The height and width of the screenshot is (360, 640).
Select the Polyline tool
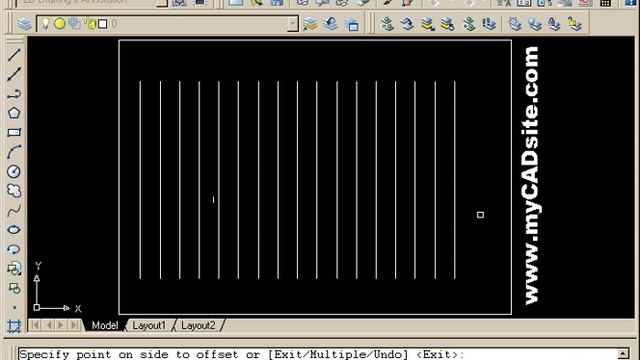click(x=14, y=93)
